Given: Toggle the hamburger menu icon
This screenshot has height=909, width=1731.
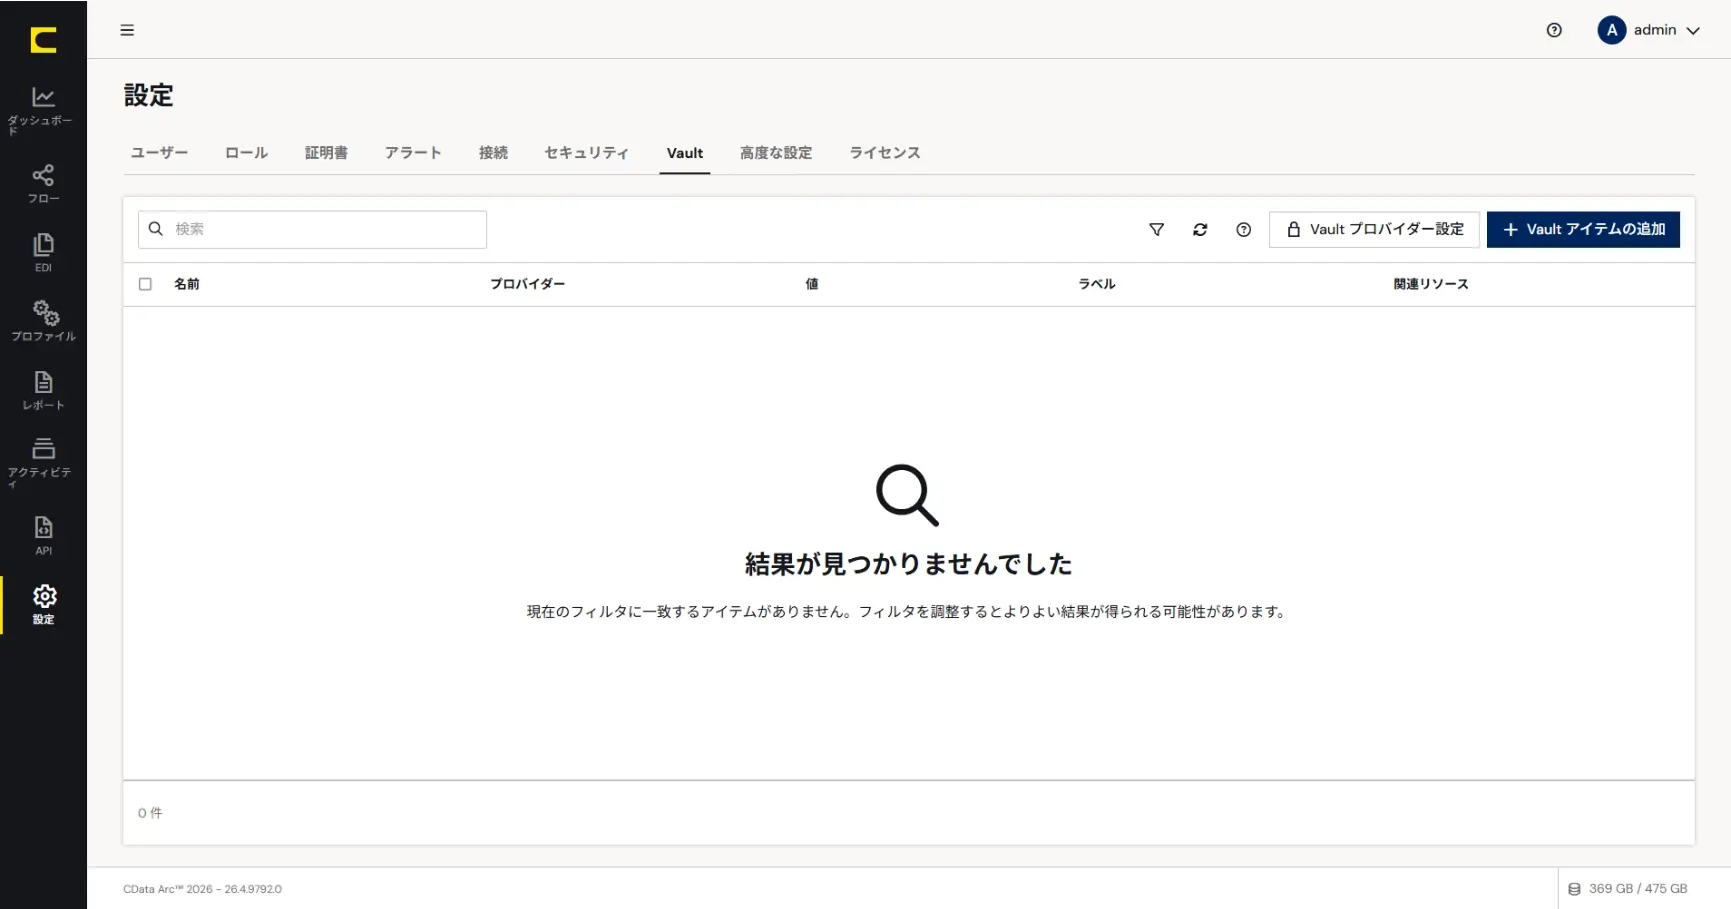Looking at the screenshot, I should 127,30.
